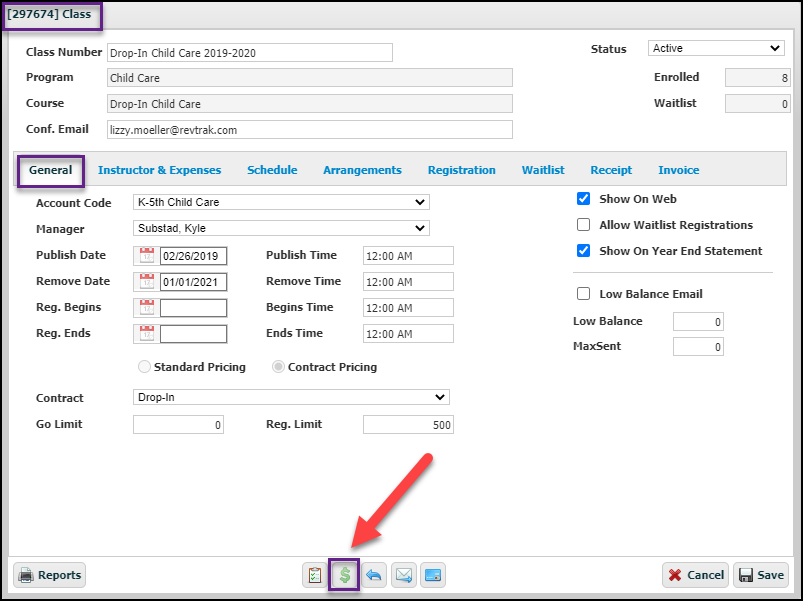The image size is (803, 601).
Task: Click the send email envelope icon
Action: (404, 575)
